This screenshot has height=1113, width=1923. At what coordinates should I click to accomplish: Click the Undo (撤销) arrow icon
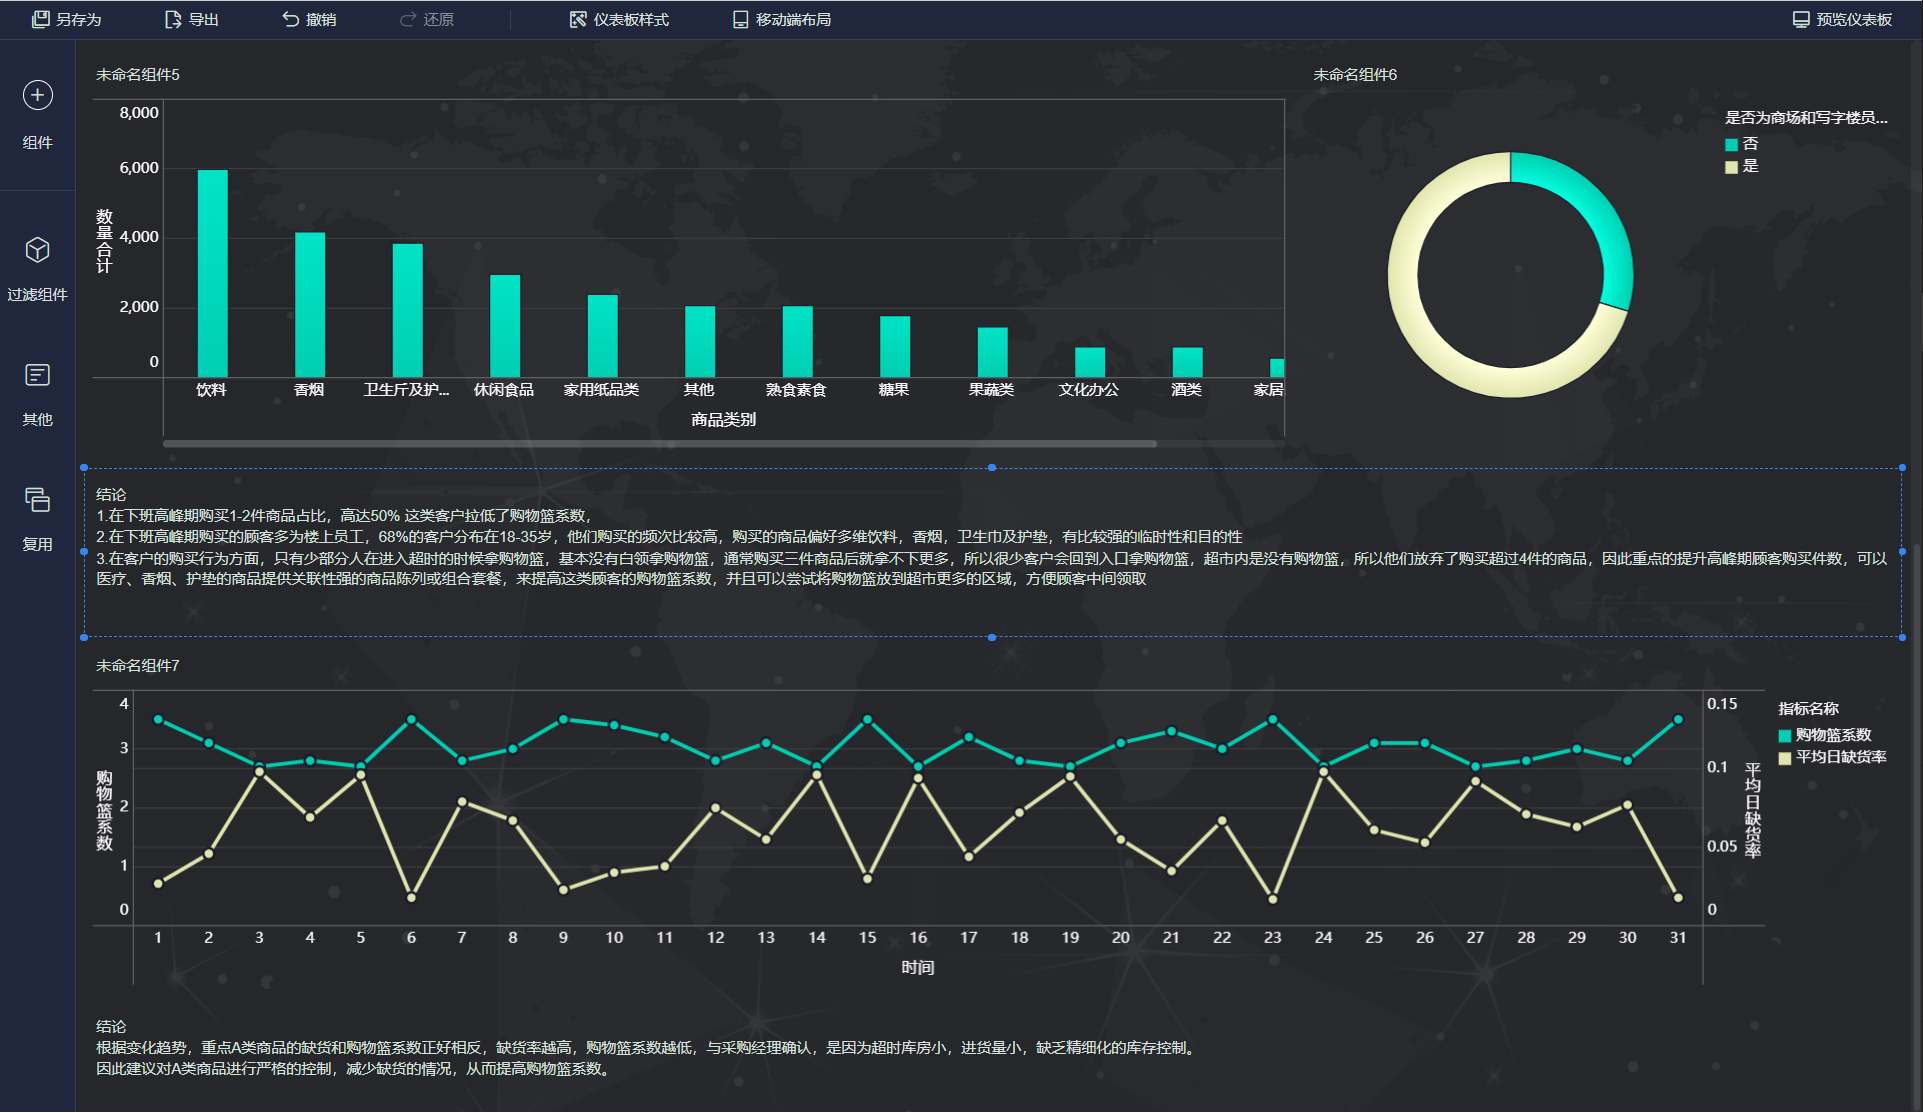point(290,19)
